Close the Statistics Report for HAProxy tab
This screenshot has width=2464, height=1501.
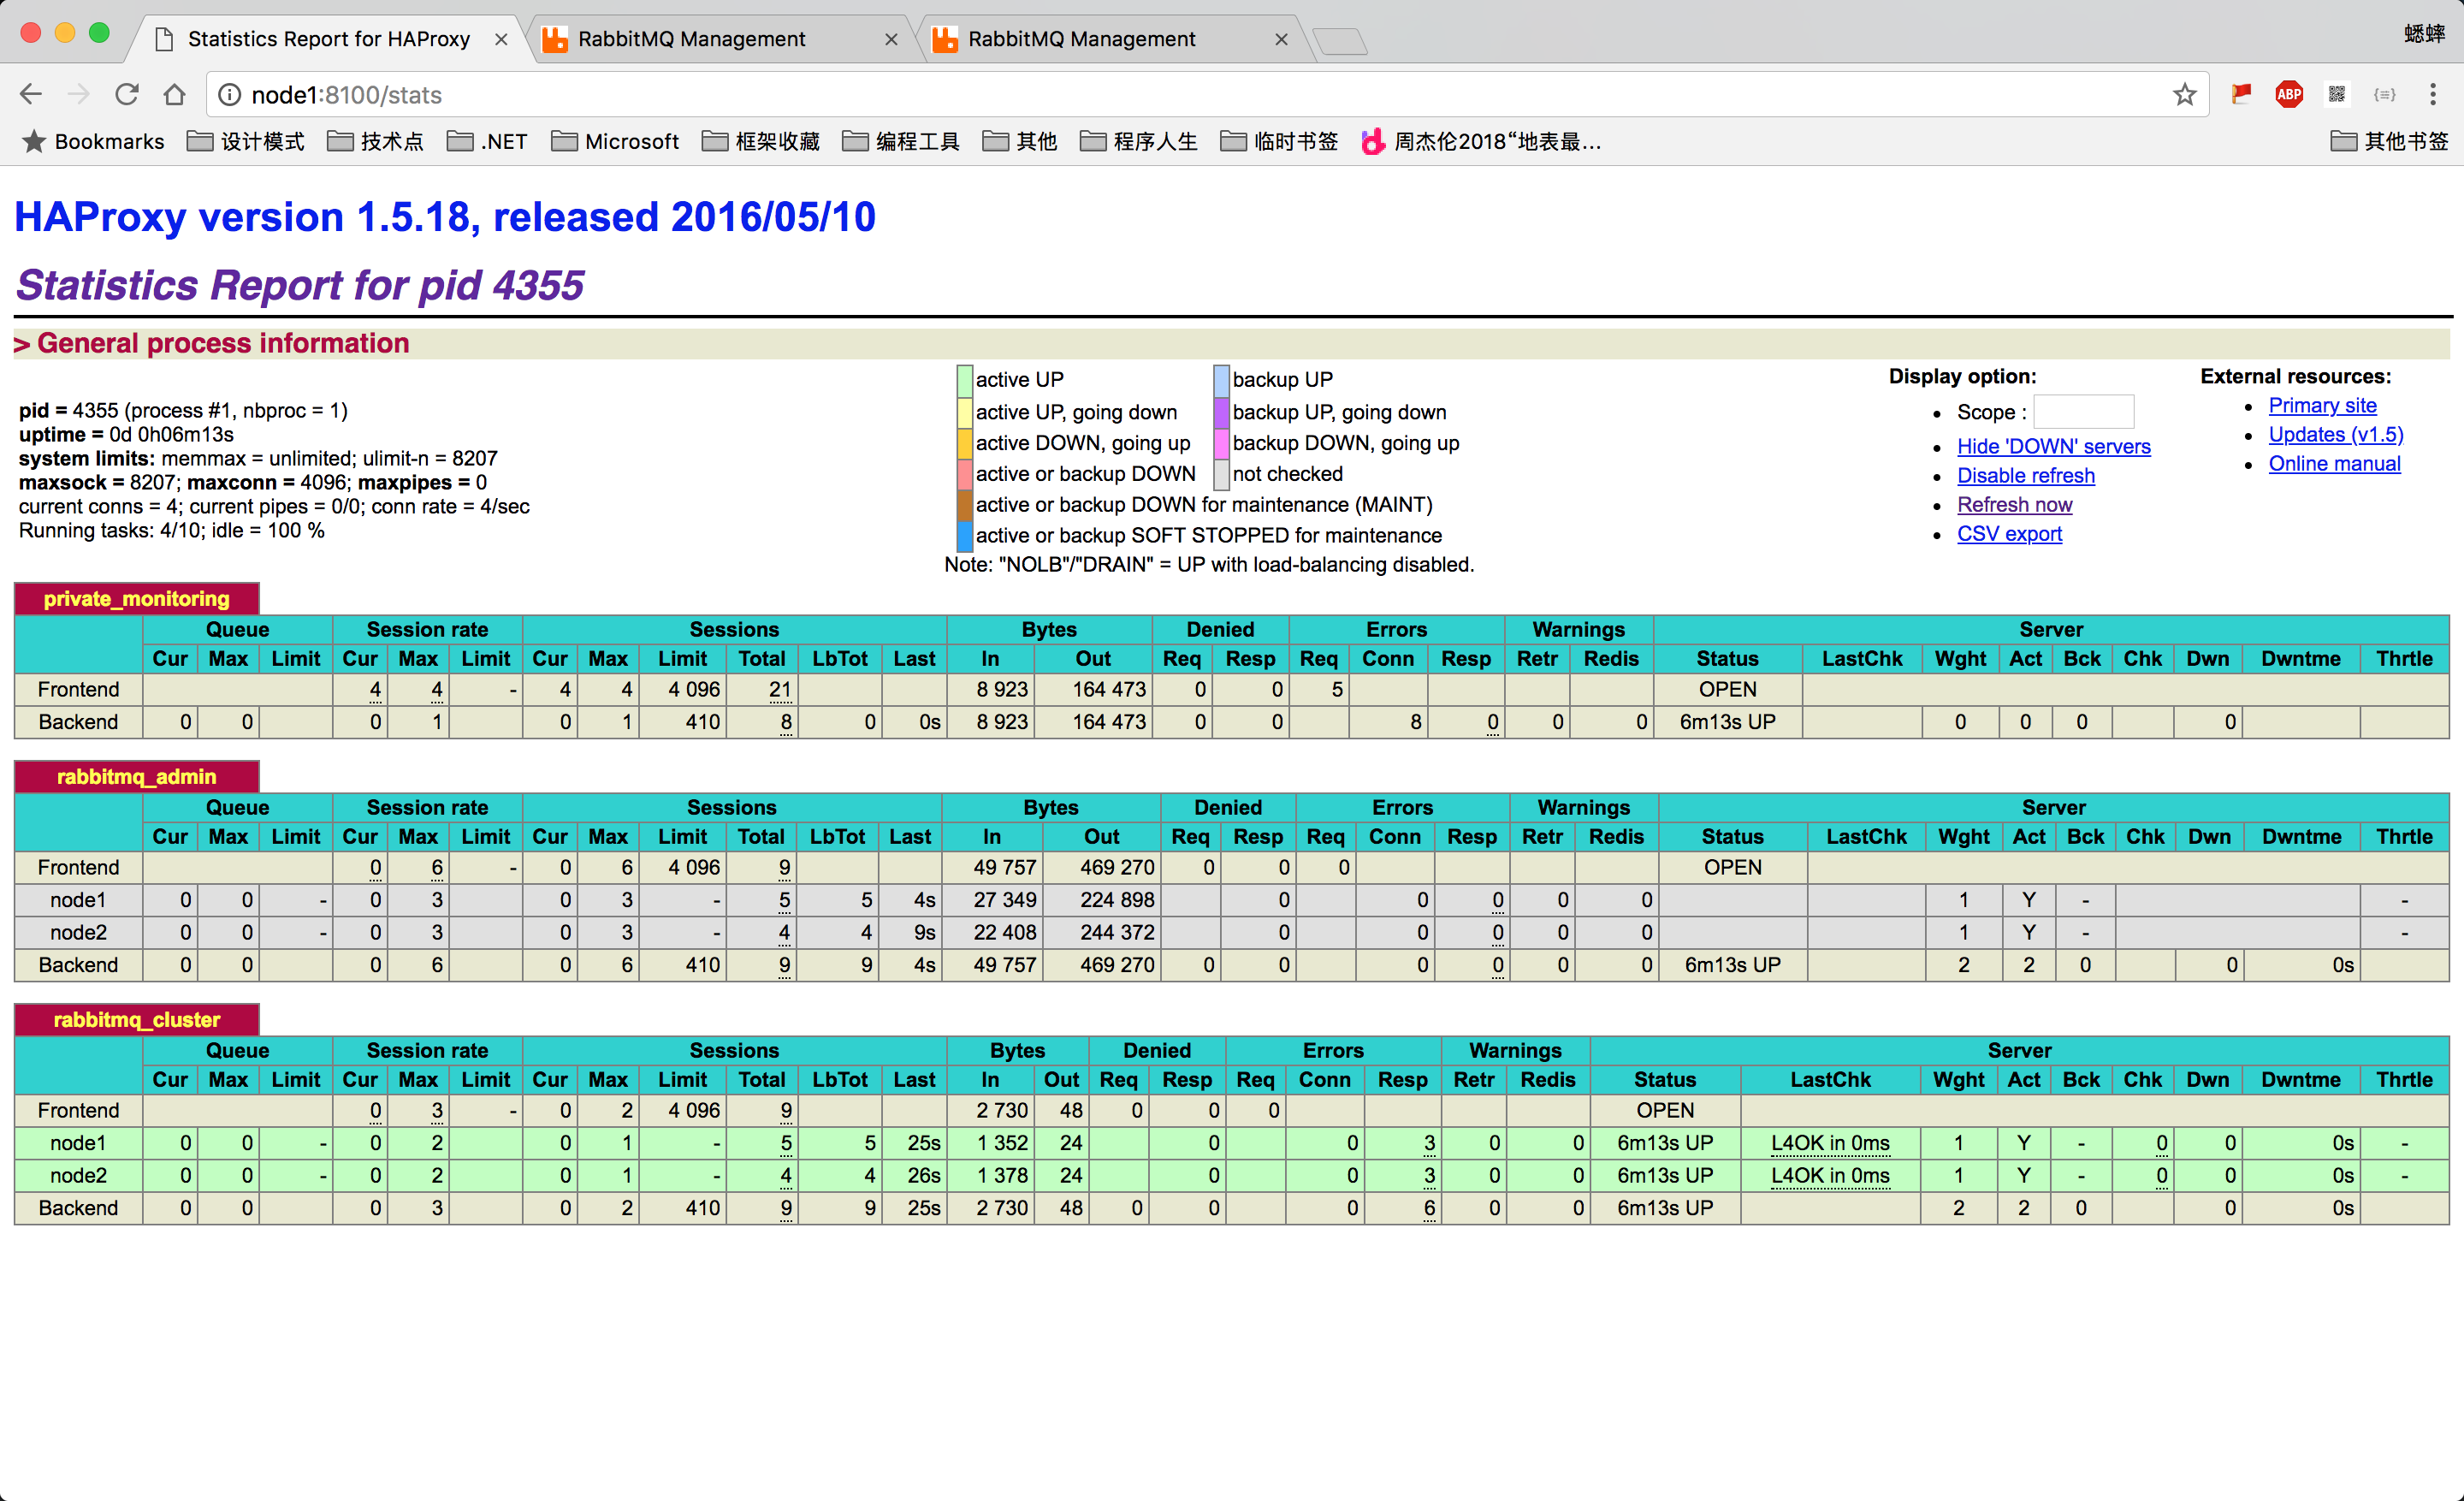(501, 39)
